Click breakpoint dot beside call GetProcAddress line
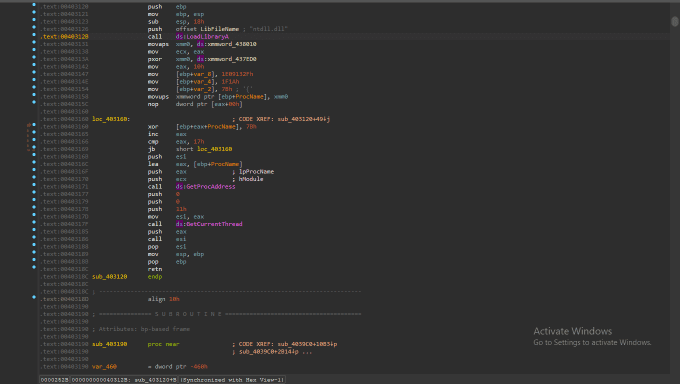The image size is (680, 384). pos(34,184)
